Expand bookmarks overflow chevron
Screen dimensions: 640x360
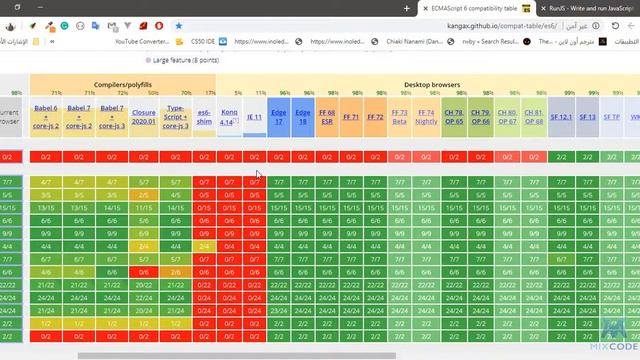52,42
